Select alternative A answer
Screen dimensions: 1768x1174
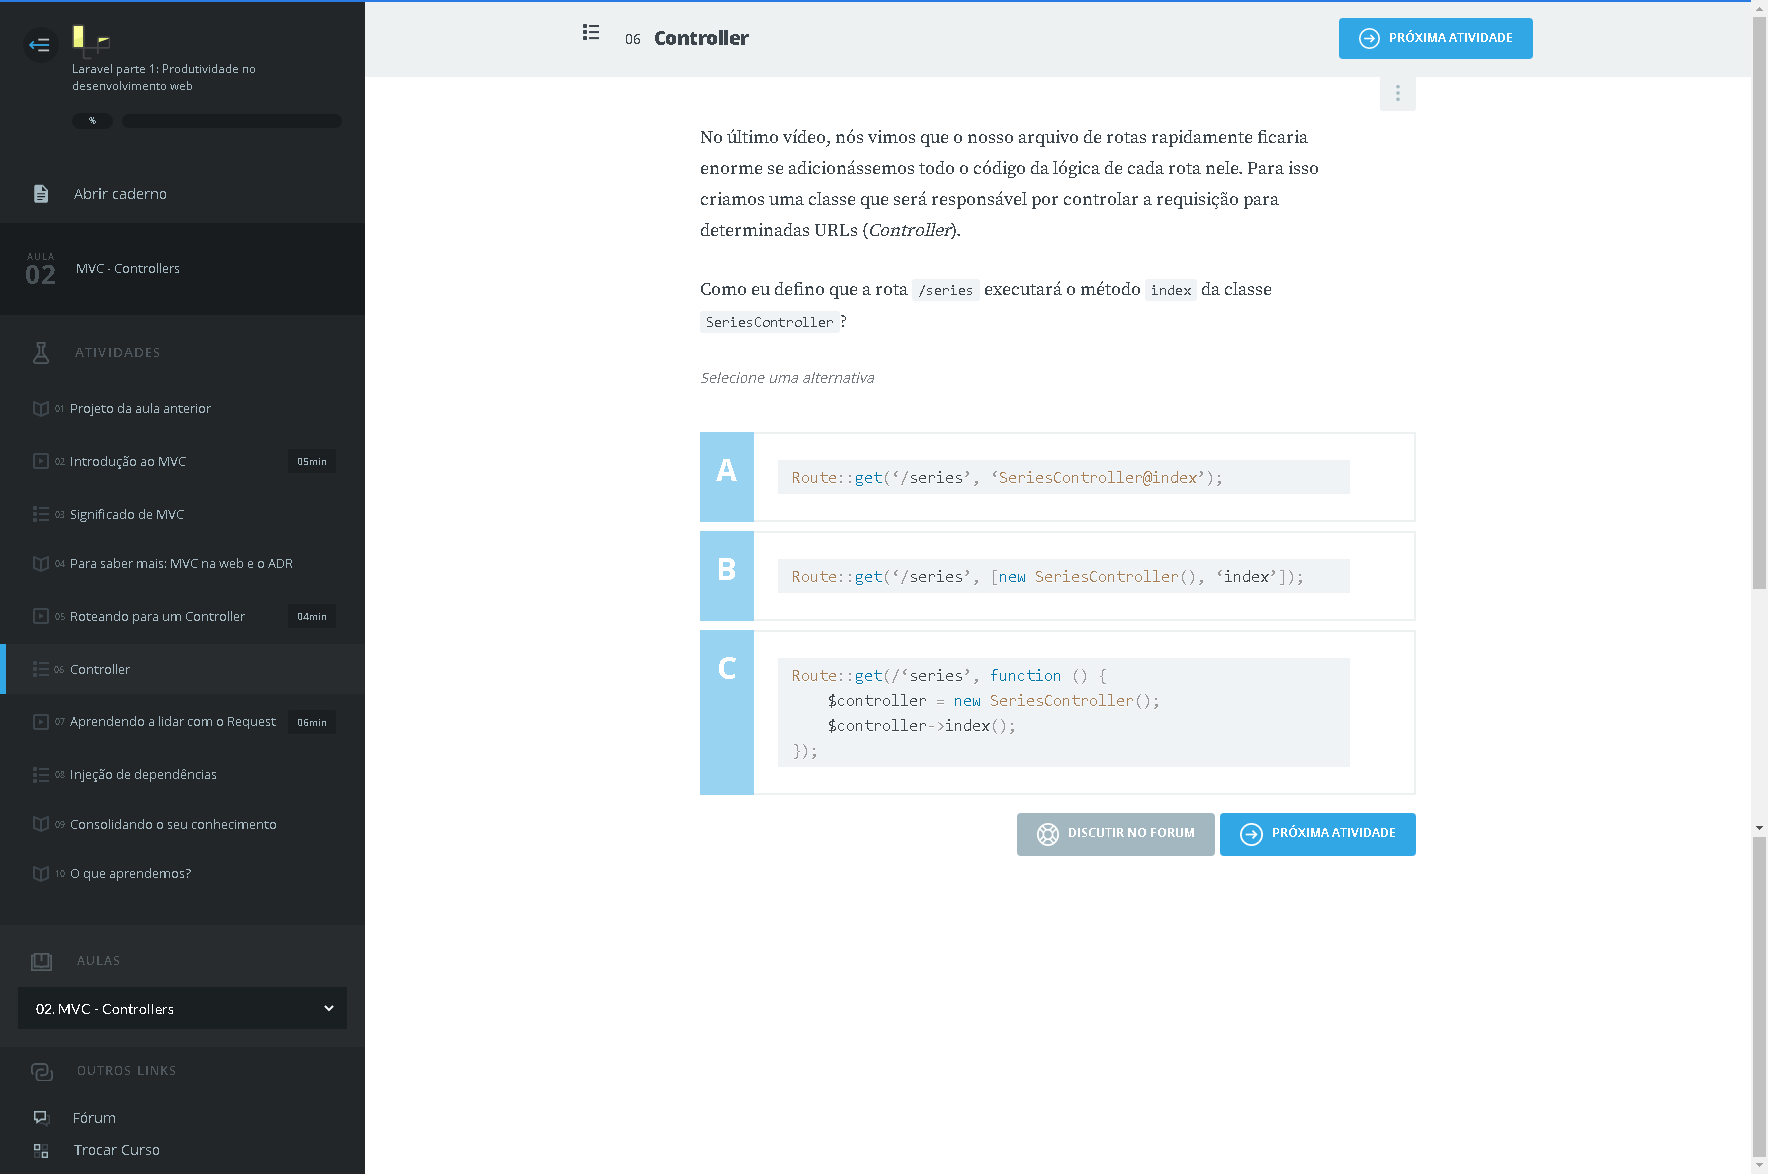1057,477
